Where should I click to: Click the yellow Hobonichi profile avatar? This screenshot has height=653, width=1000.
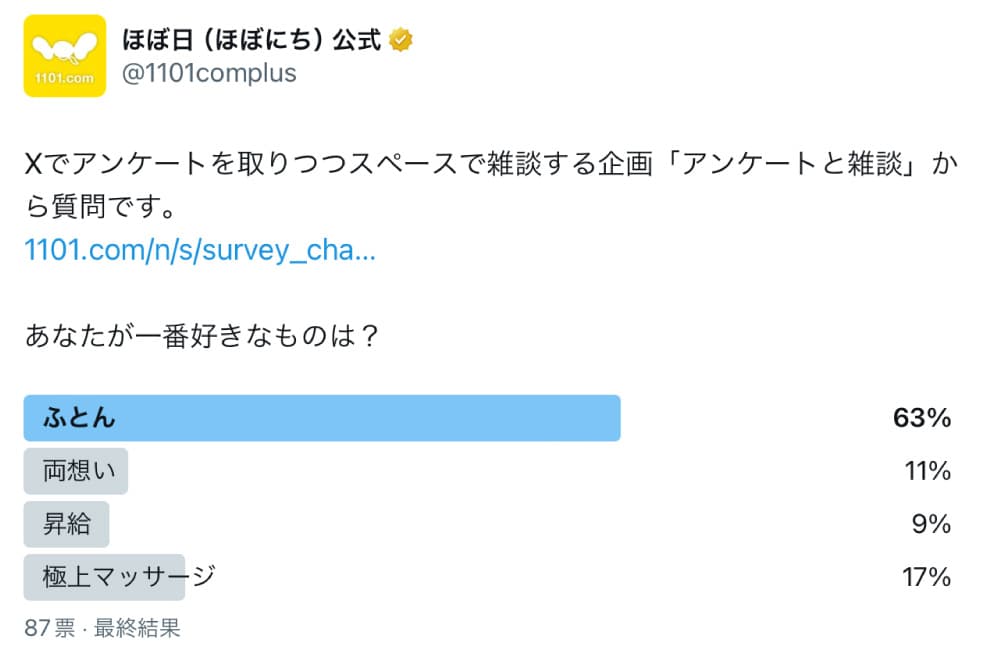(65, 56)
